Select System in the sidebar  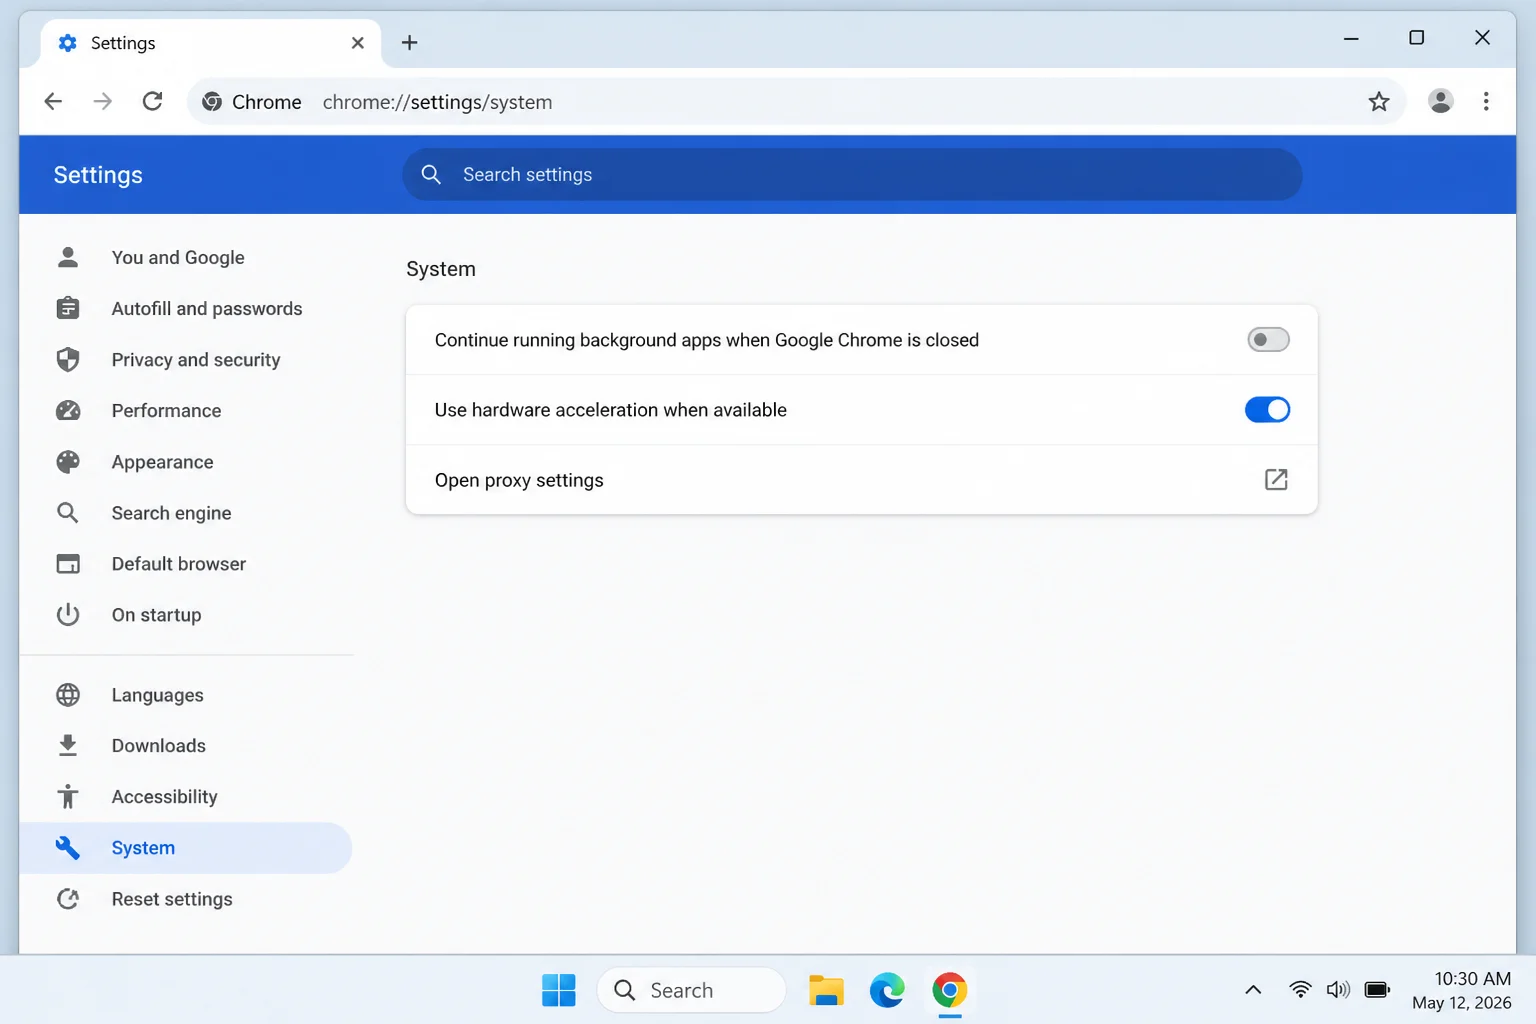186,847
